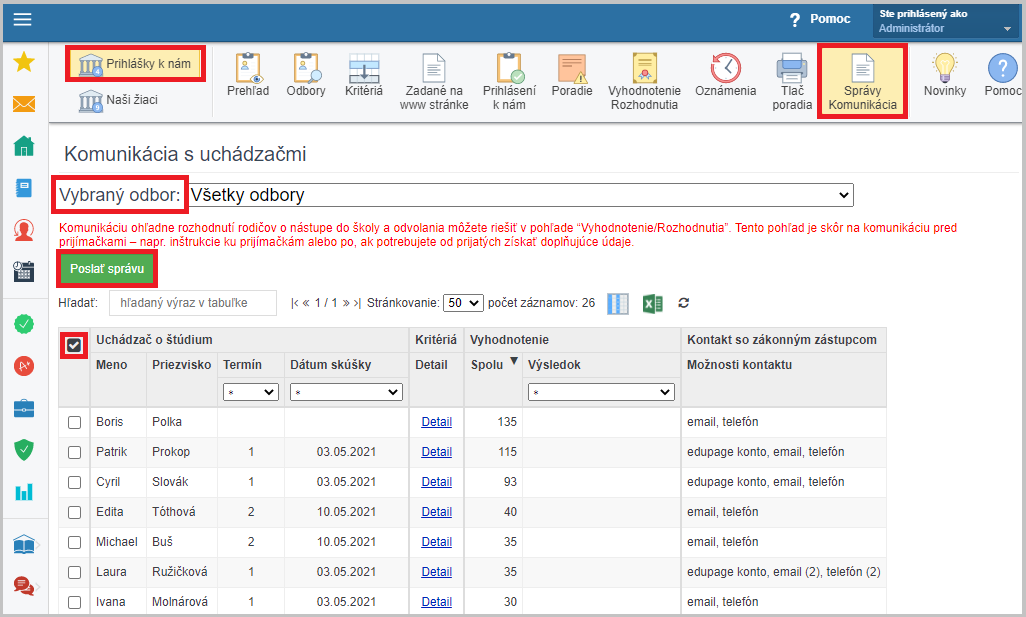Viewport: 1026px width, 617px height.
Task: Tick the checkbox for Ivana Molnárová
Action: (x=75, y=603)
